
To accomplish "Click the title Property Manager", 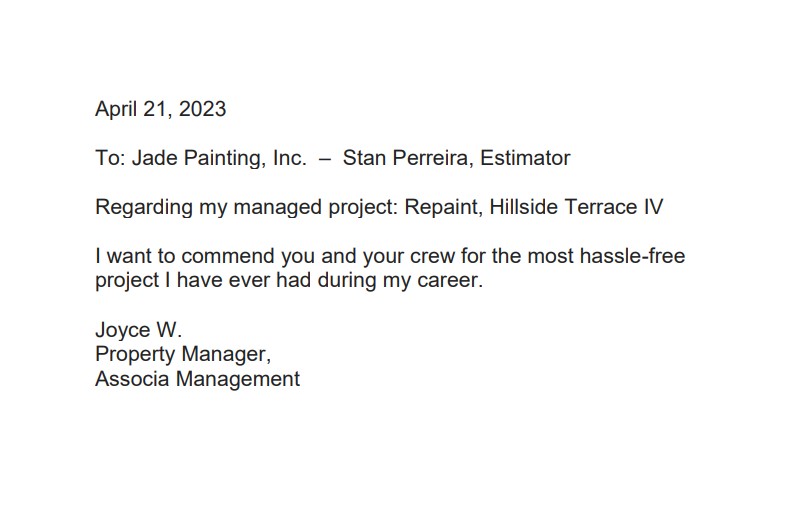I will click(183, 354).
